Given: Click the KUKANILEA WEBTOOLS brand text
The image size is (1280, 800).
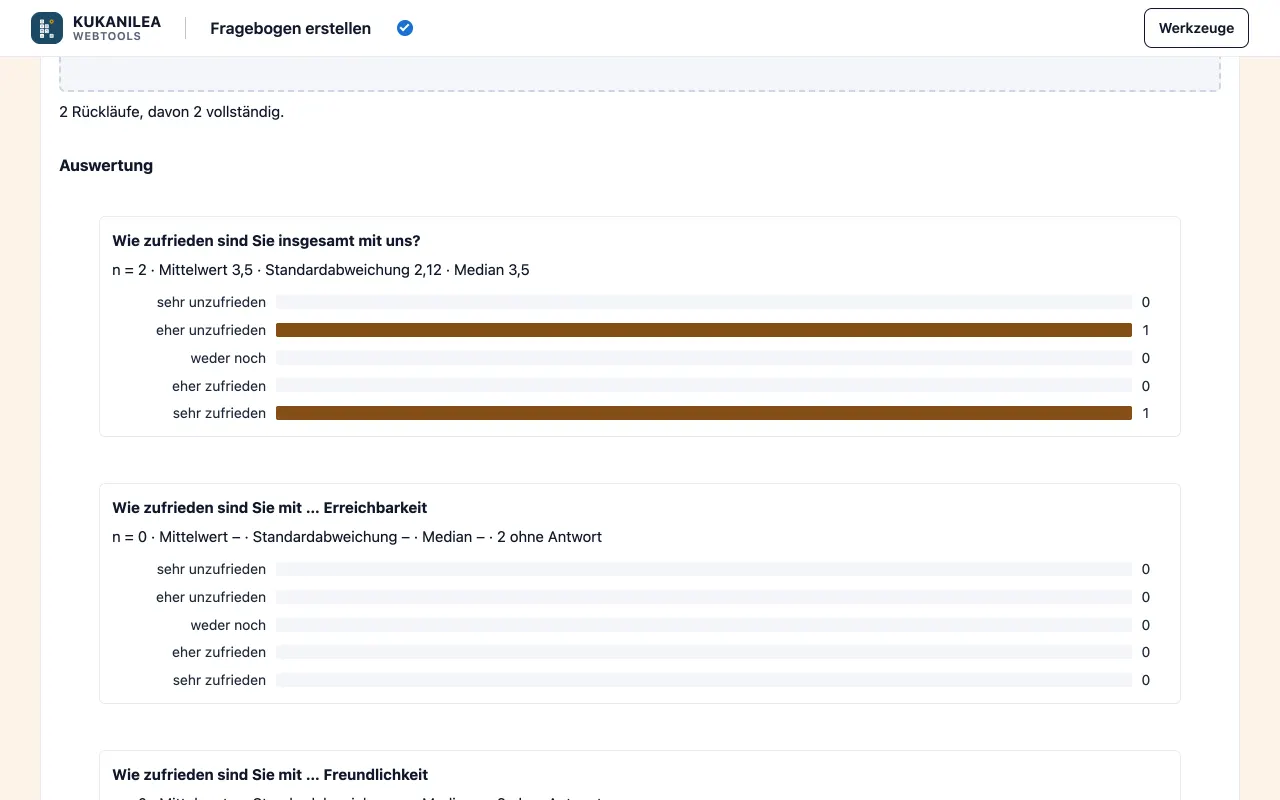Looking at the screenshot, I should 117,28.
